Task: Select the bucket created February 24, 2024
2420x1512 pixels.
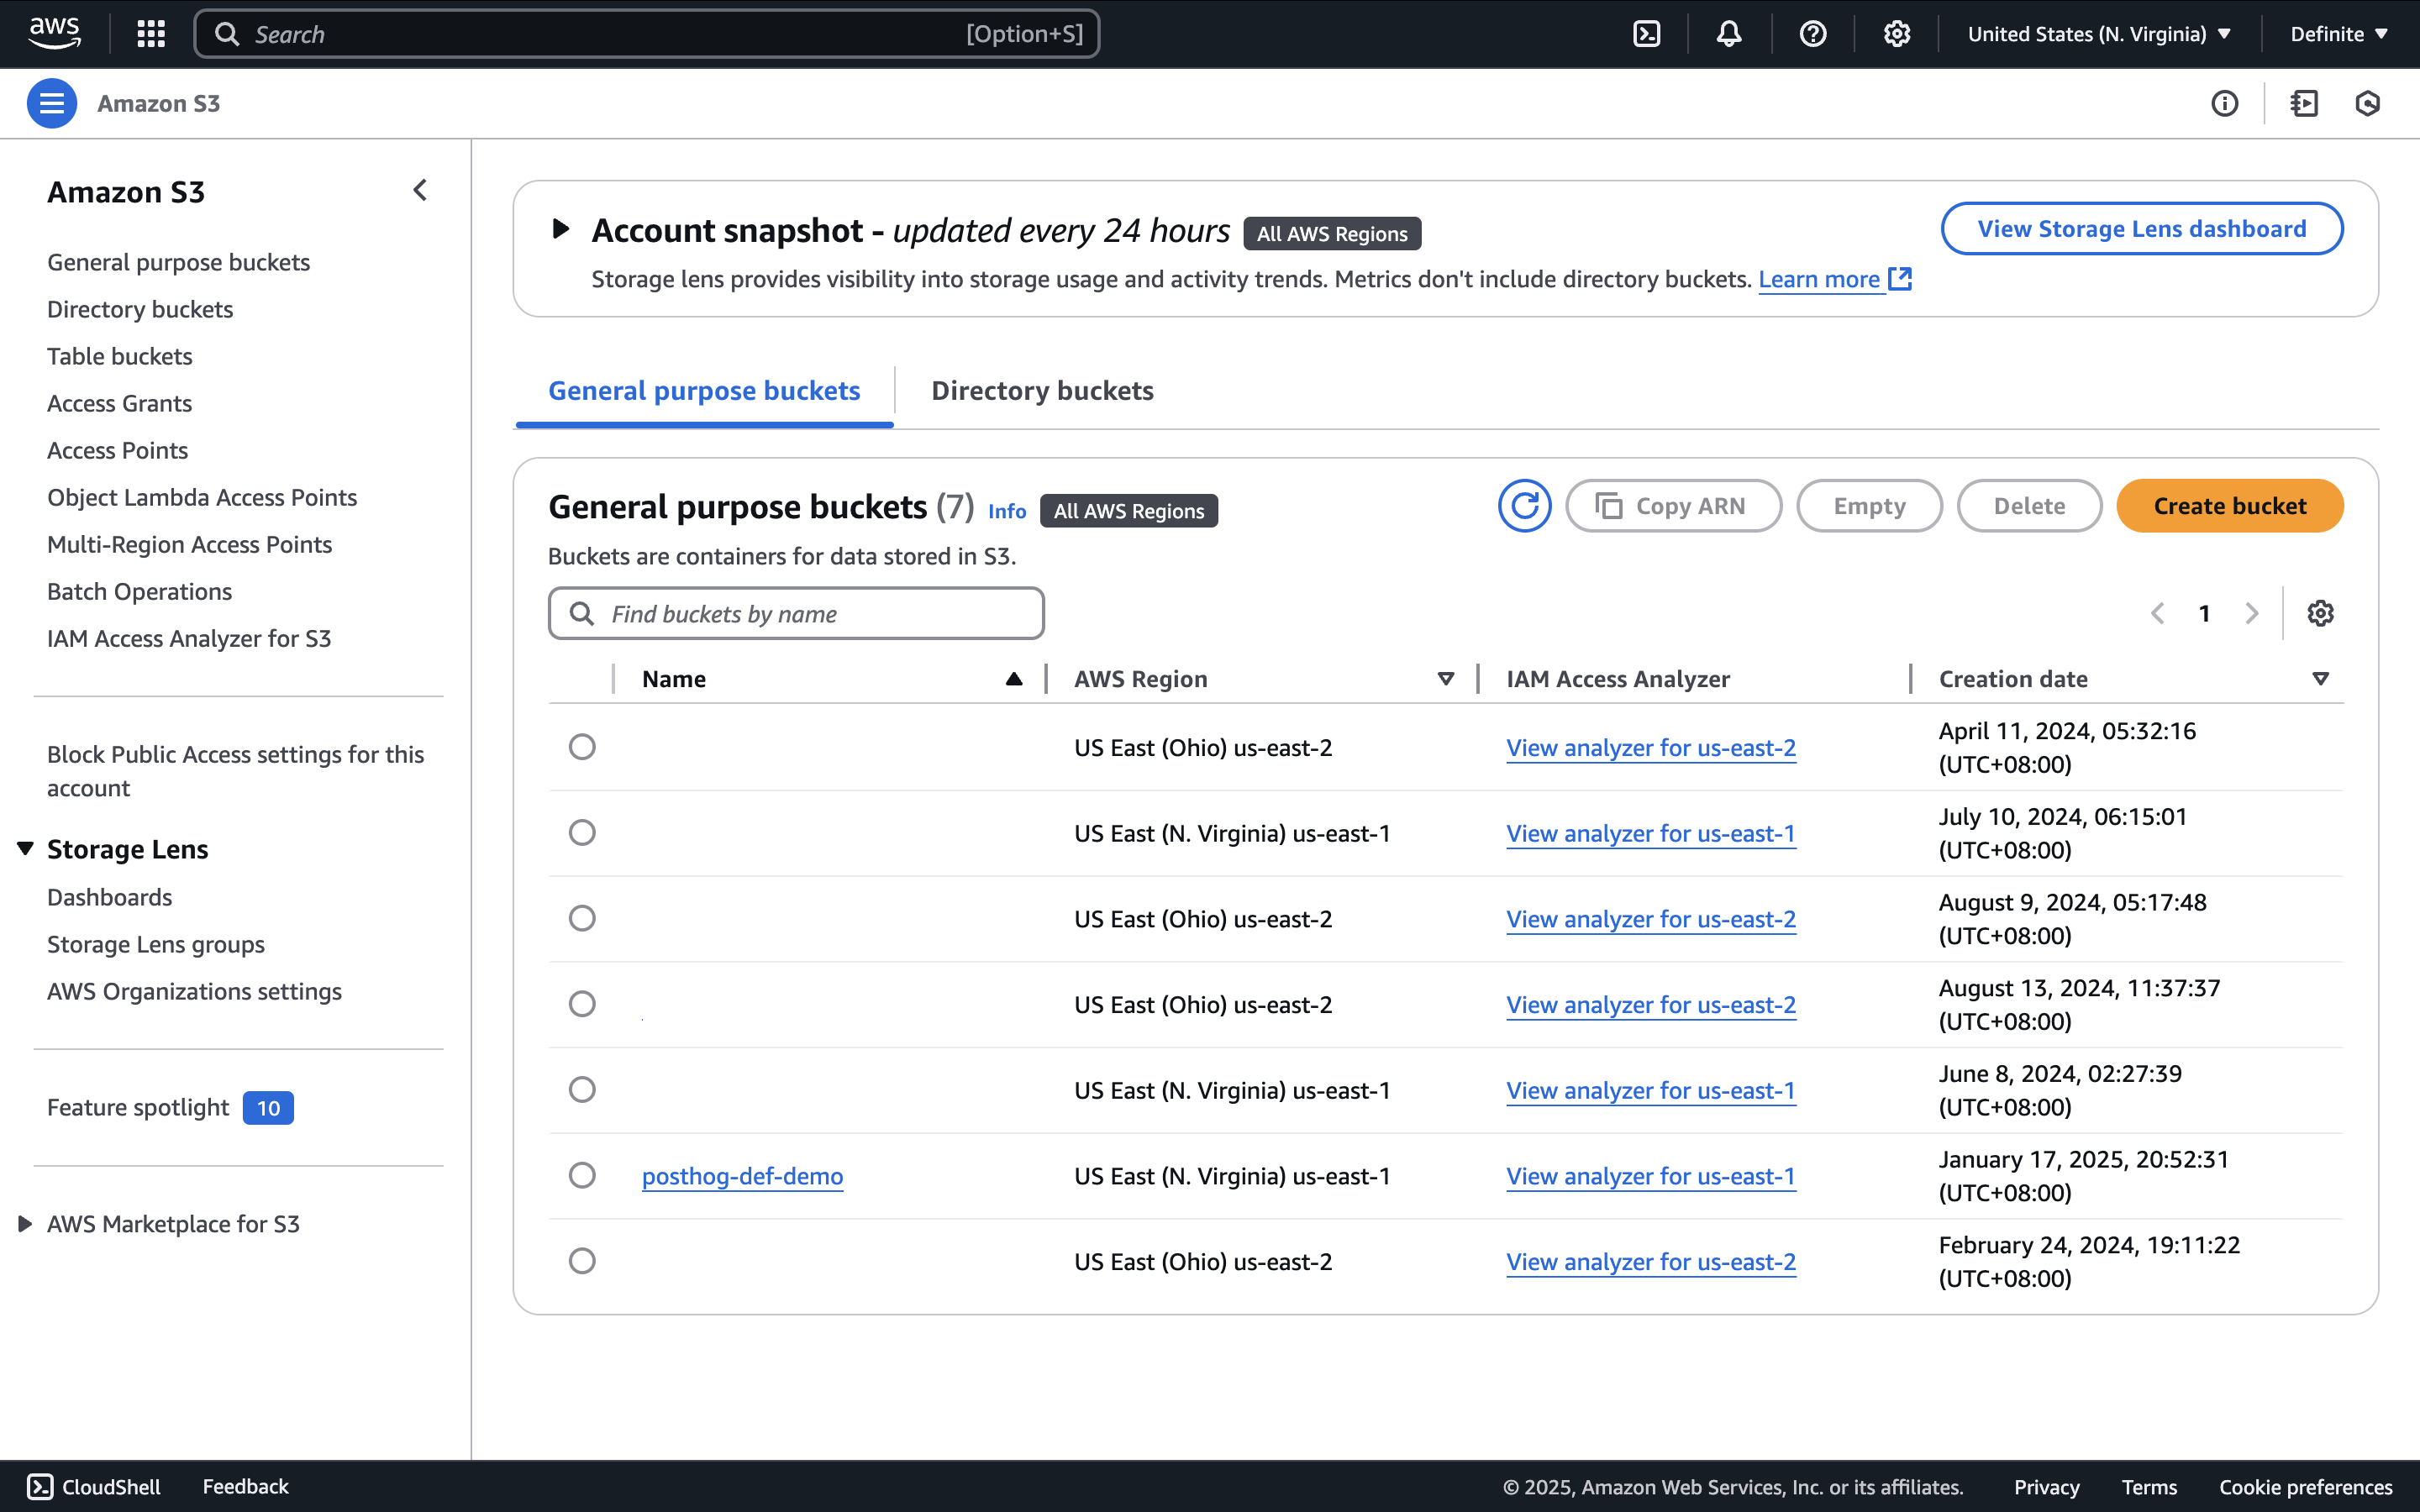Action: (x=582, y=1261)
